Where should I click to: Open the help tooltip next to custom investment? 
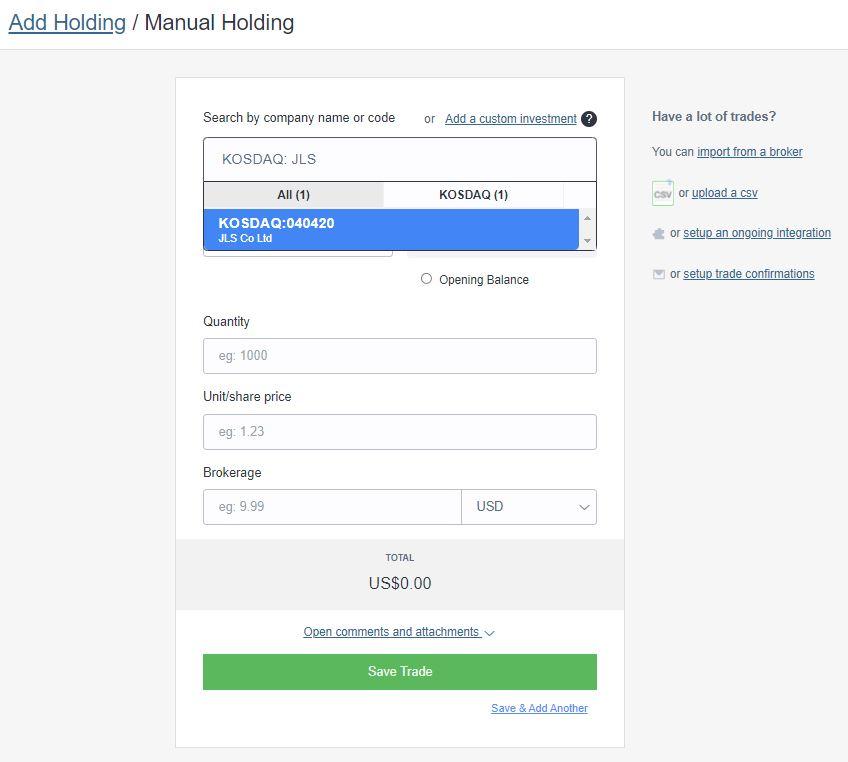[x=588, y=119]
